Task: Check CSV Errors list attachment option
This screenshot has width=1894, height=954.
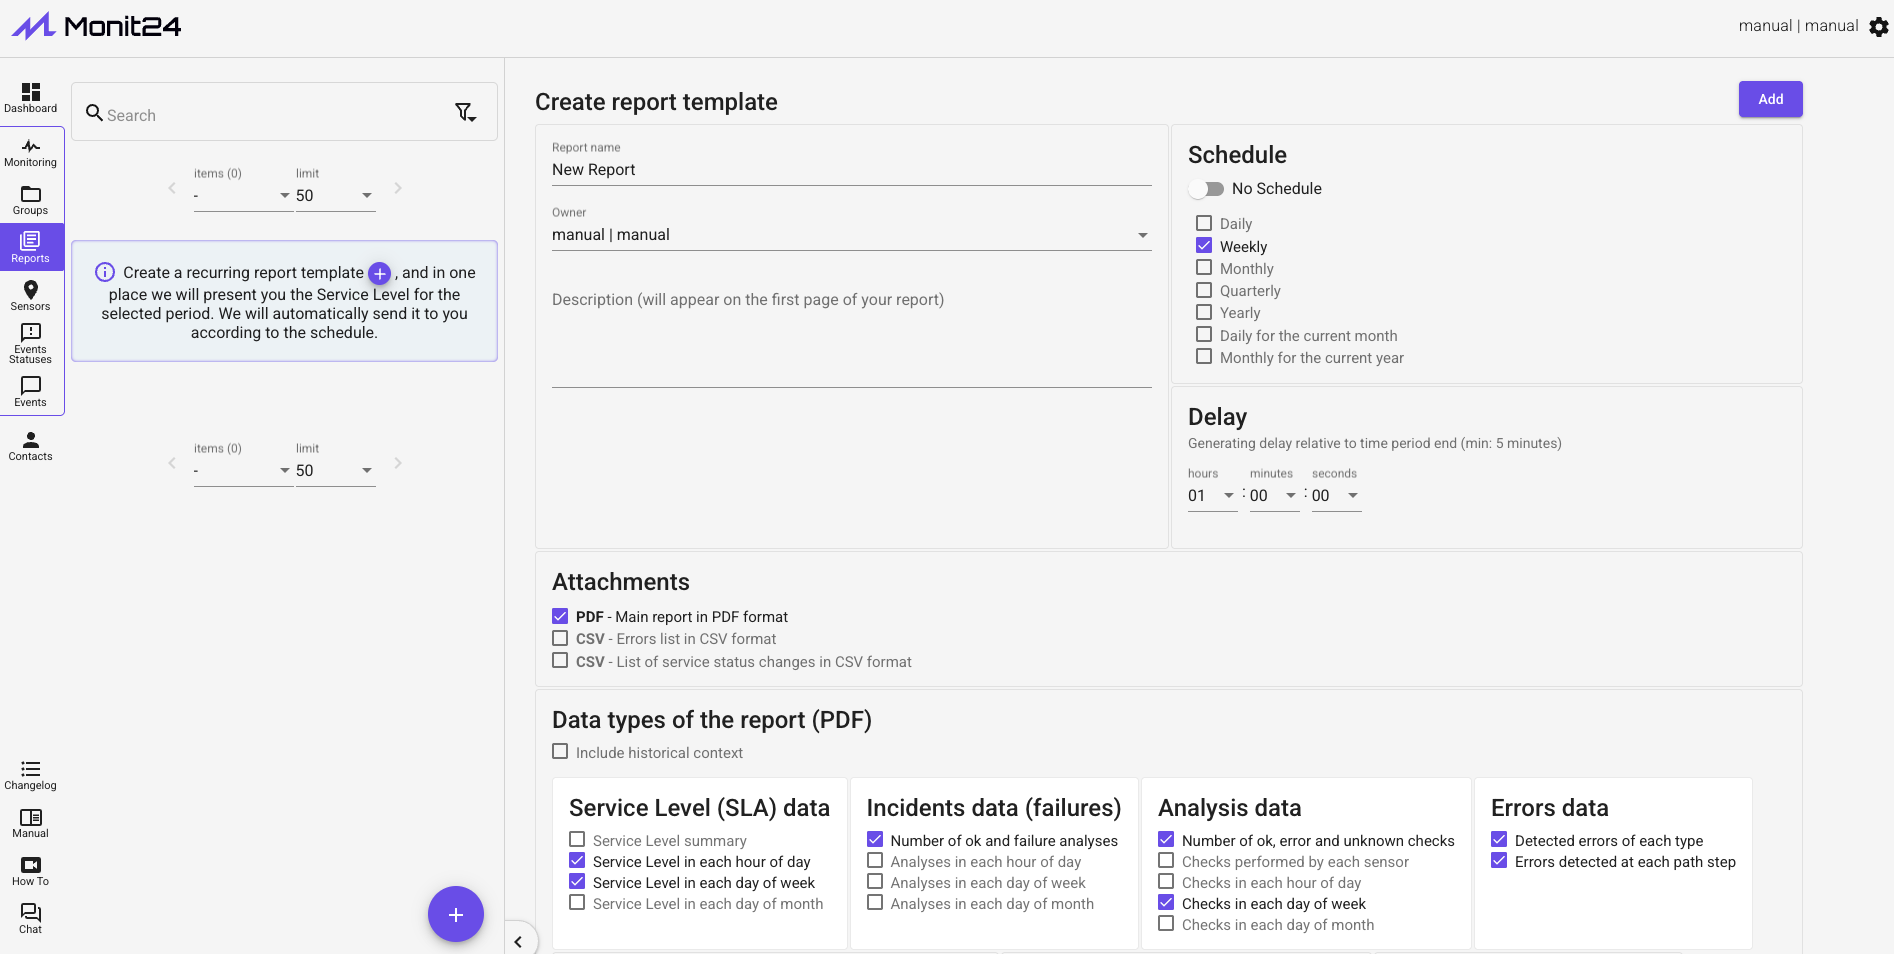Action: coord(560,638)
